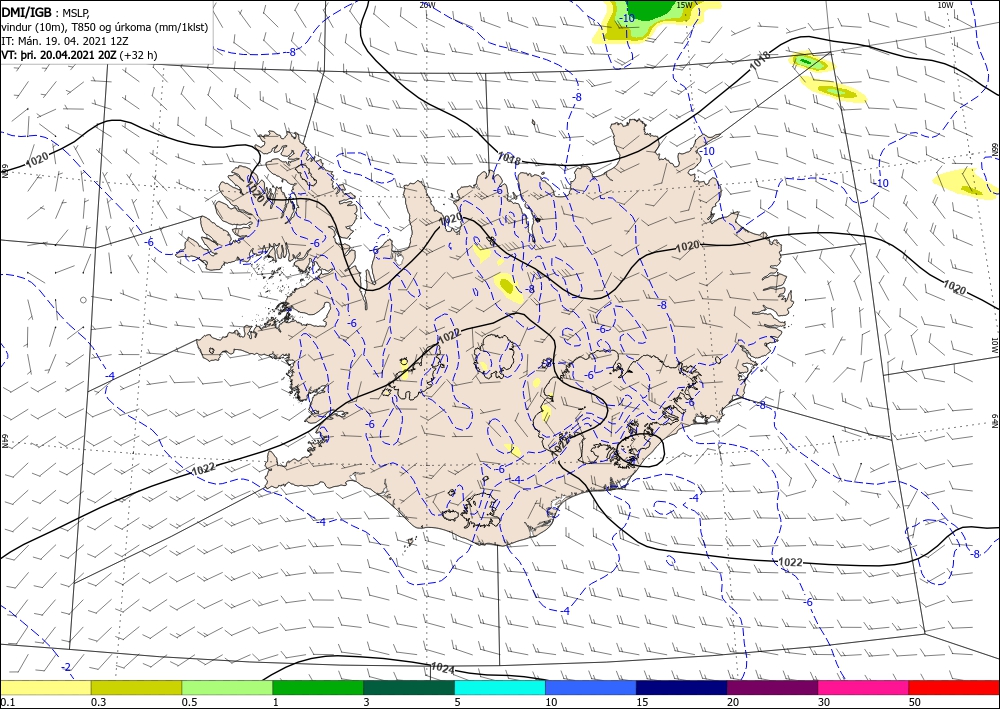
Task: Click the "0.1" legend scale value
Action: (x=6, y=702)
